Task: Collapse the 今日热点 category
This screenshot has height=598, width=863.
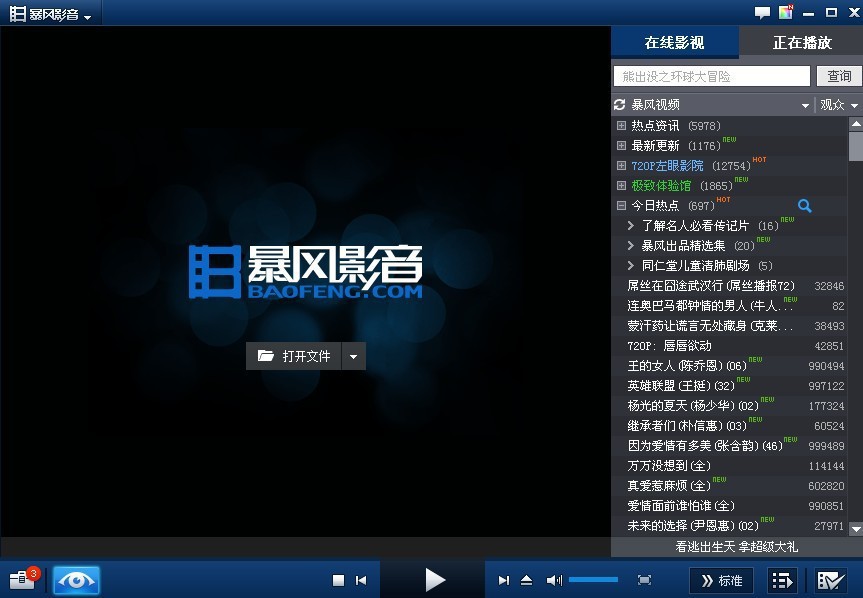Action: [x=621, y=206]
